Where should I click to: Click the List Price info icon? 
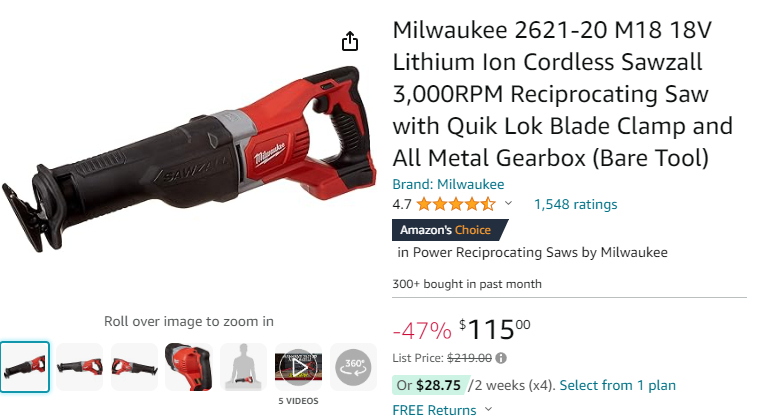click(x=501, y=358)
